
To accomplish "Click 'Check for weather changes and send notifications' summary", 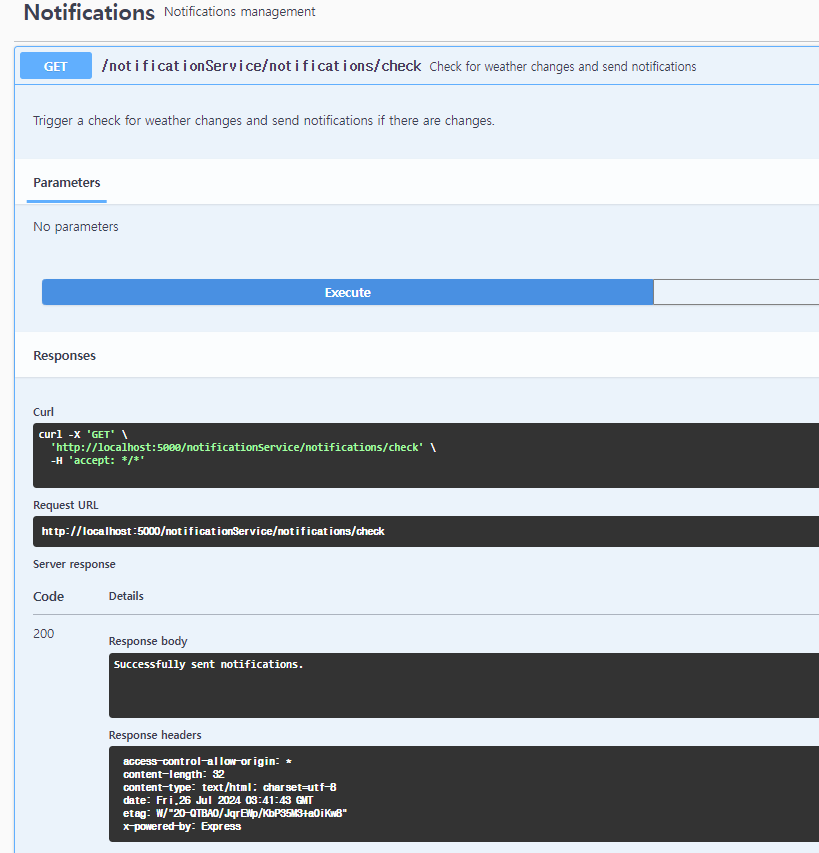I will click(563, 66).
